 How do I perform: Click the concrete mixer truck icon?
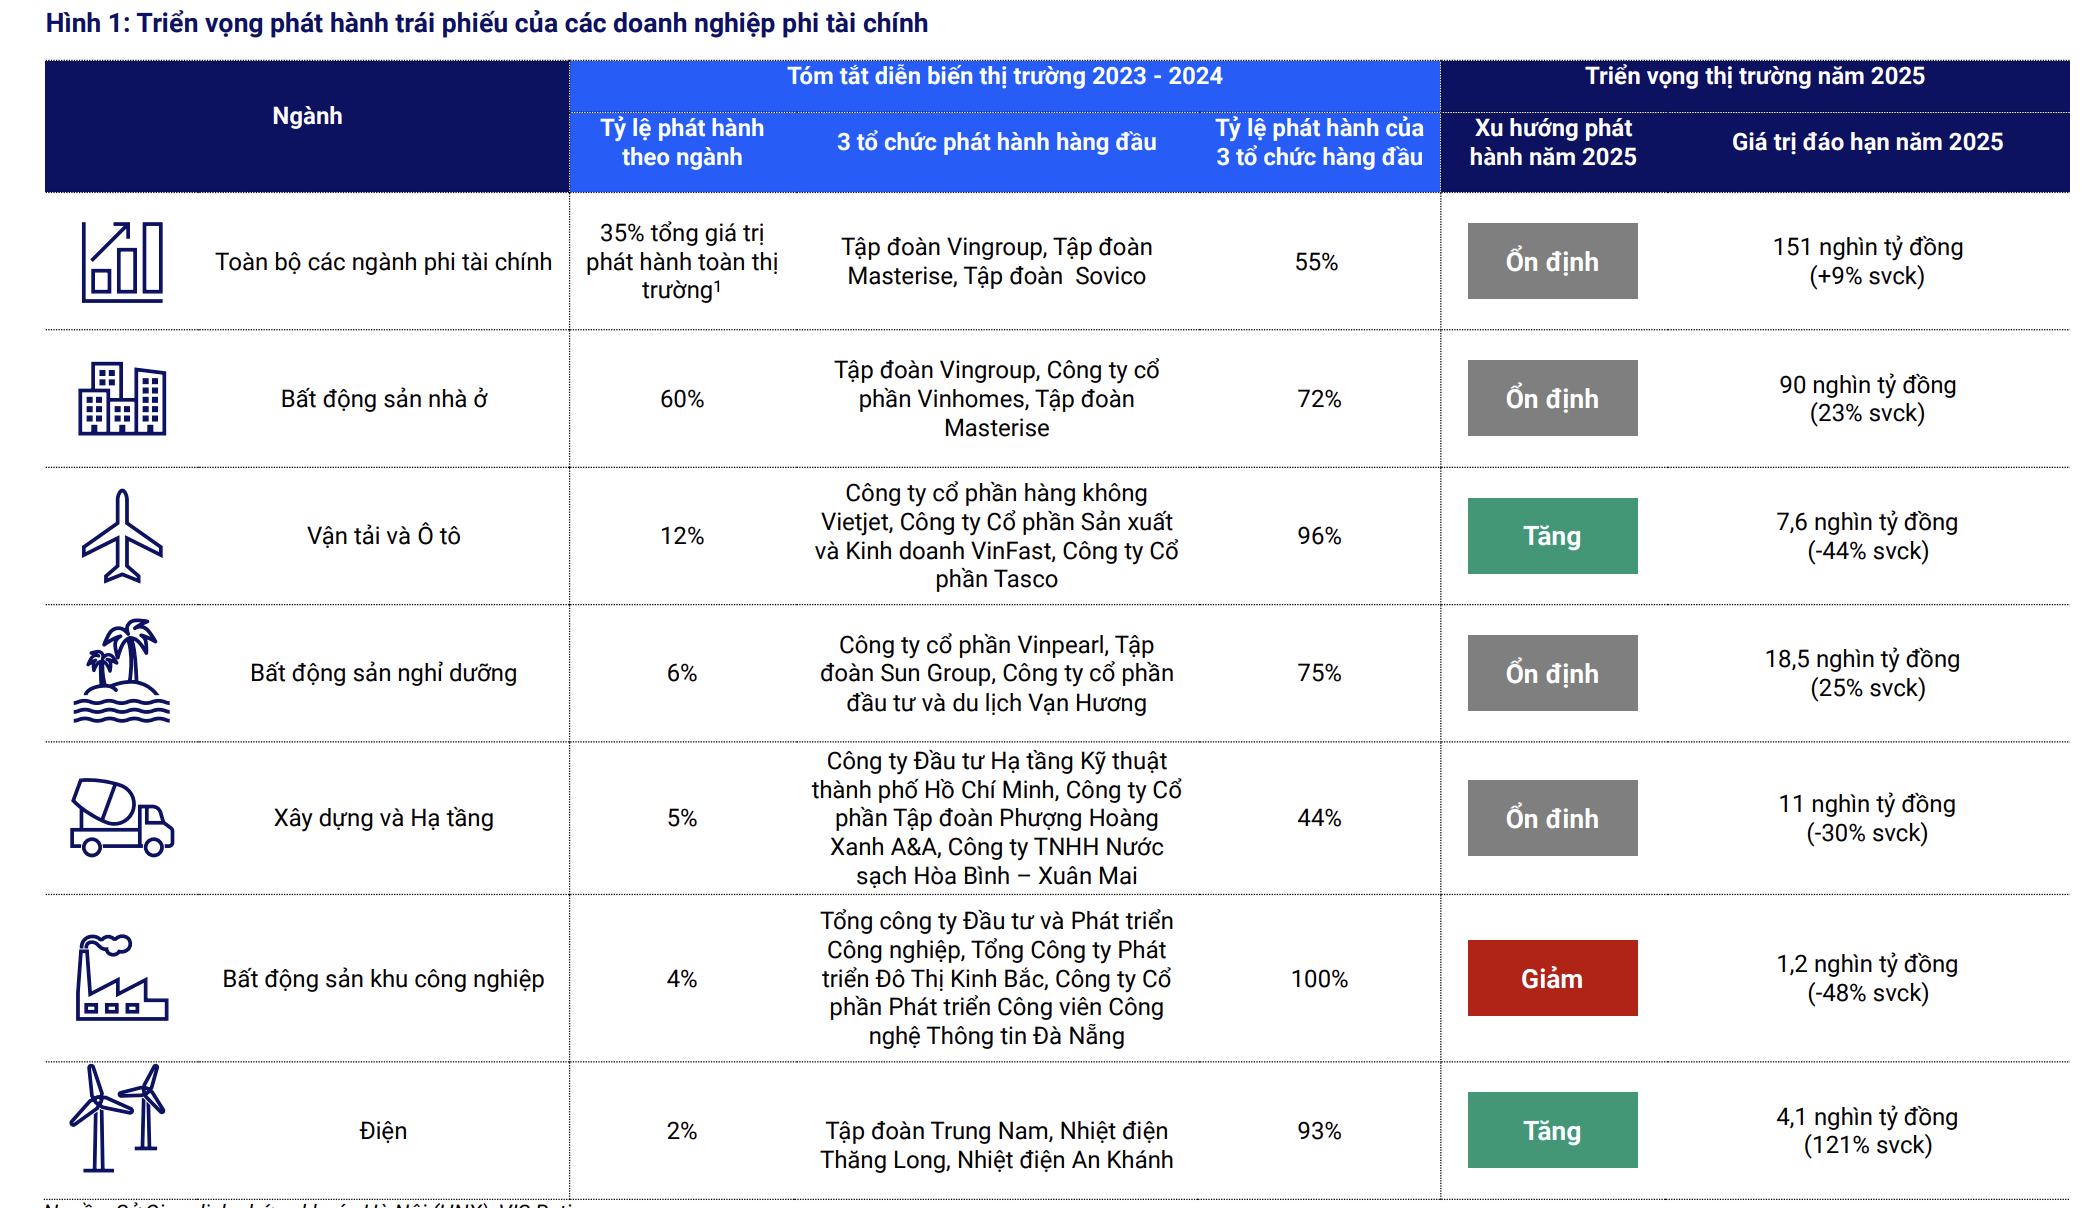click(x=122, y=817)
